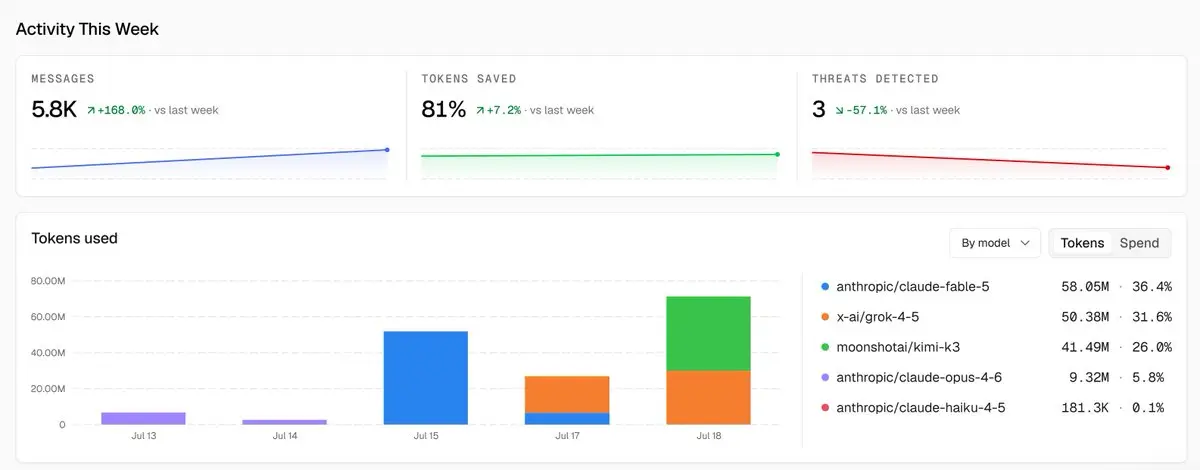Viewport: 1200px width, 470px height.
Task: Click the 31.6% share value
Action: click(1151, 317)
